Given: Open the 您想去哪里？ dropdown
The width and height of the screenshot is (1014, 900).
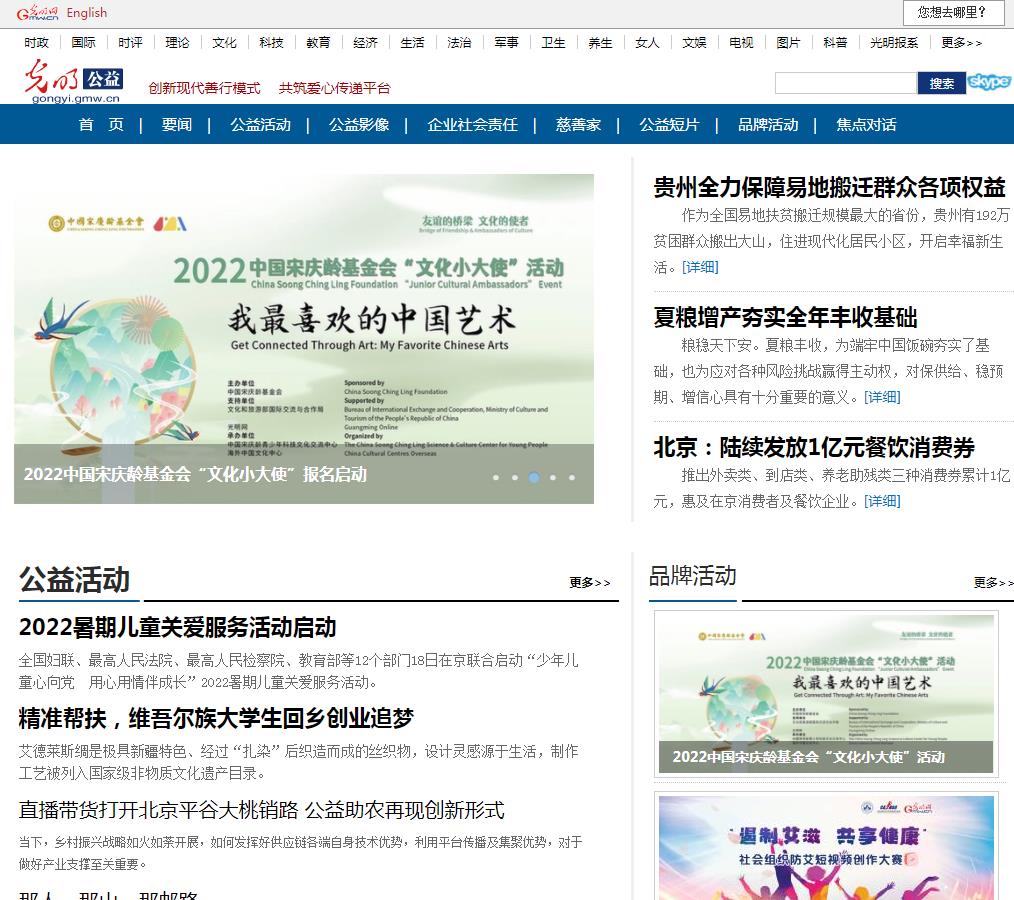Looking at the screenshot, I should pos(952,12).
